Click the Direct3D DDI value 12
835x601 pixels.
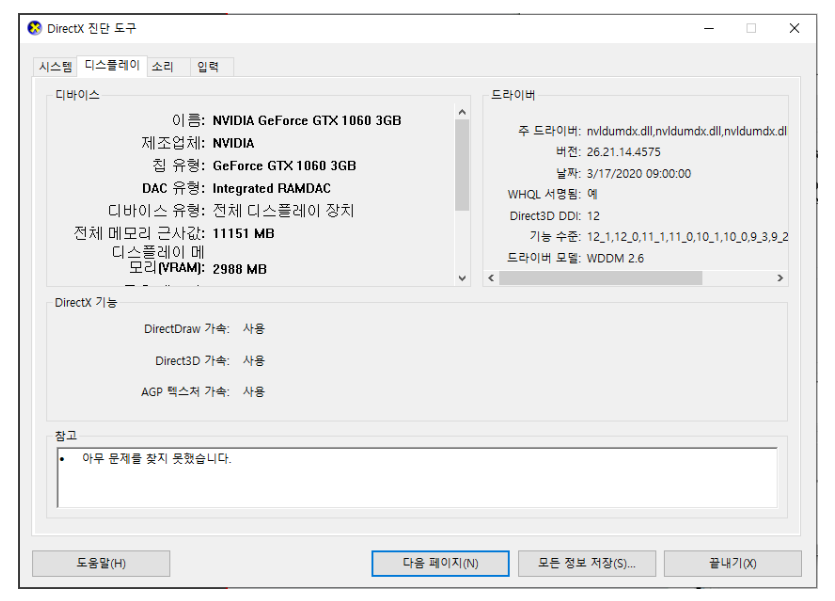pyautogui.click(x=593, y=216)
